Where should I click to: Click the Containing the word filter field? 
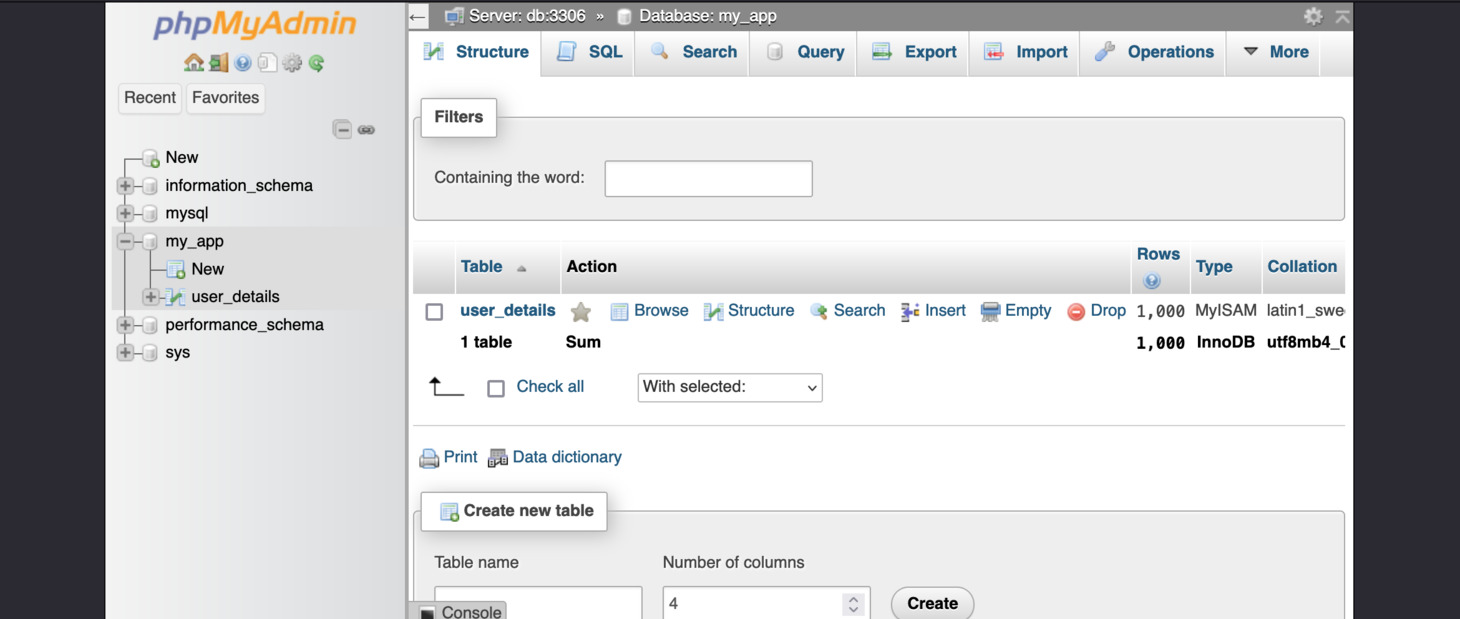click(x=708, y=179)
